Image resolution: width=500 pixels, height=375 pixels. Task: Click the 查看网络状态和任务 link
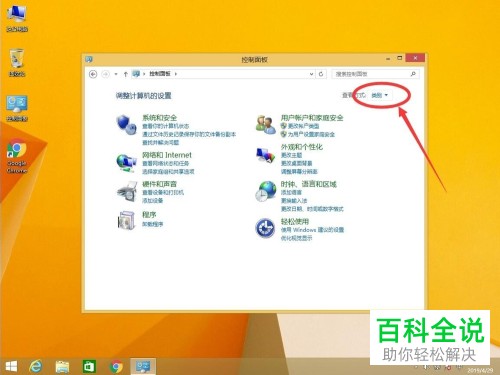tap(166, 164)
